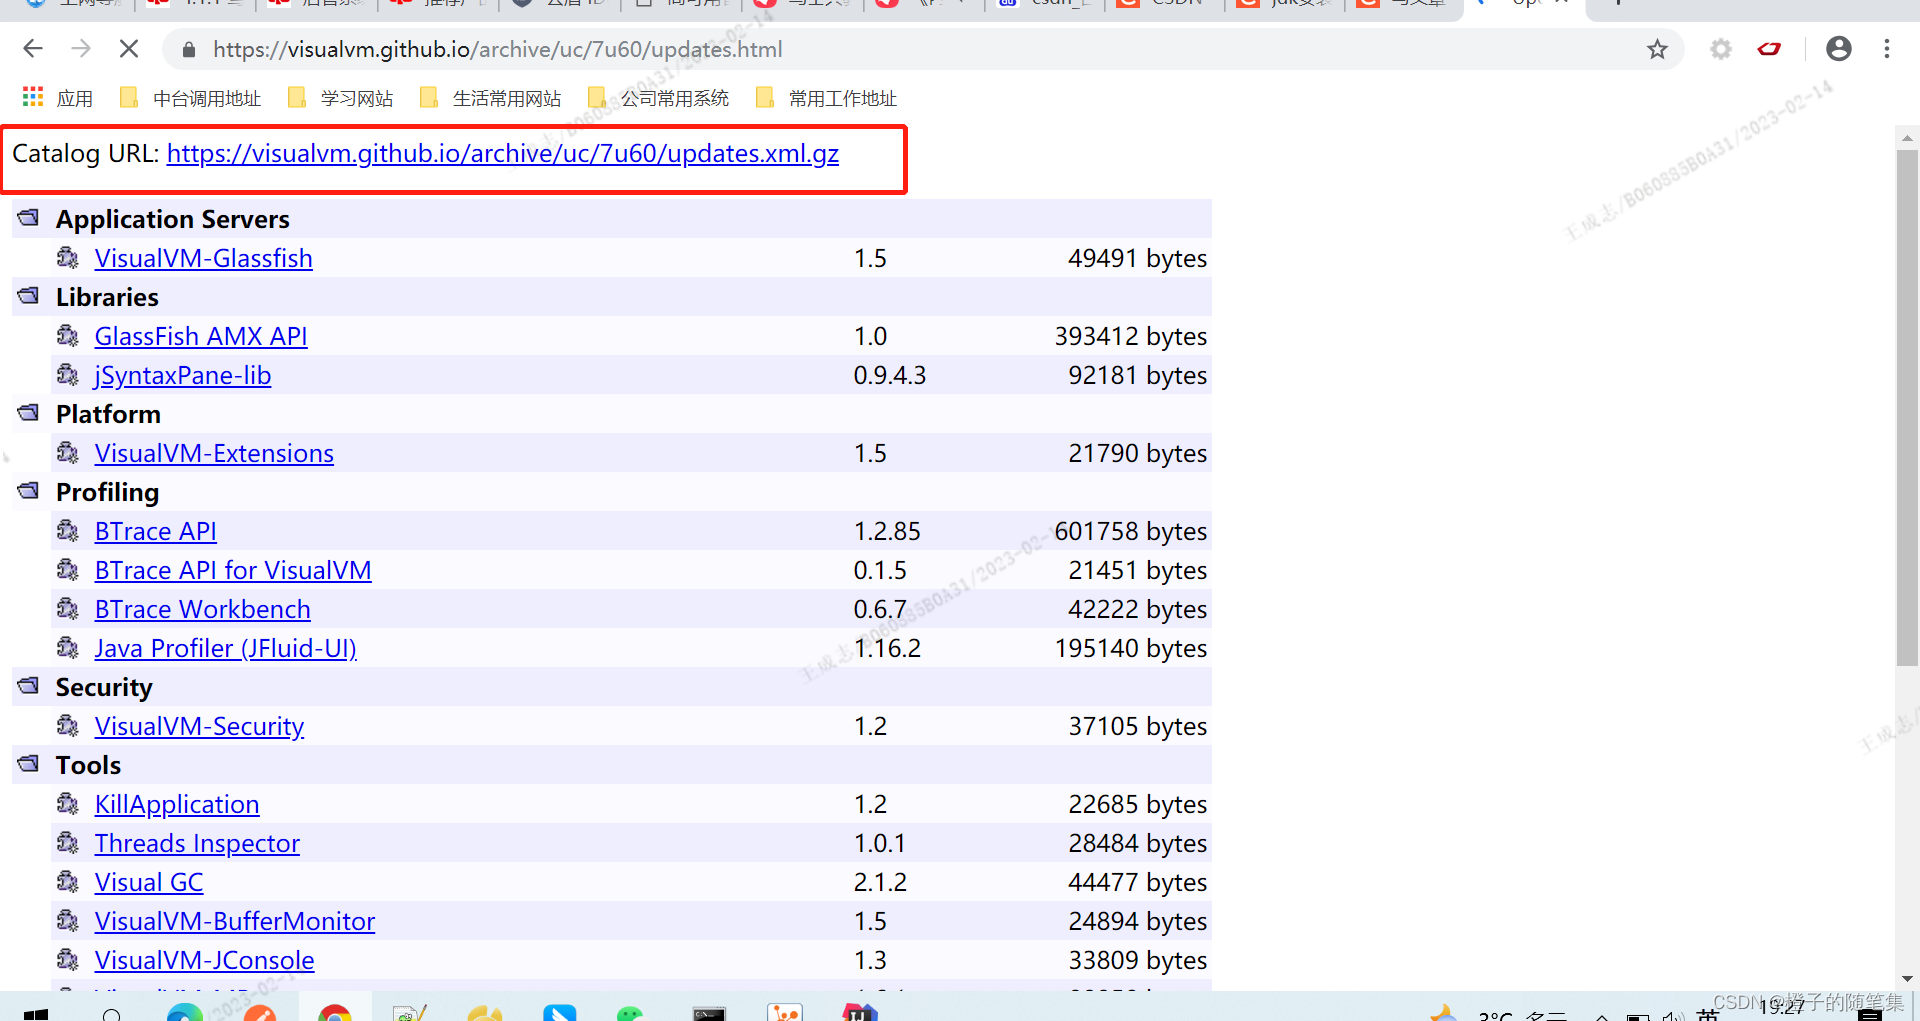1920x1021 pixels.
Task: Click the site security padlock icon
Action: pyautogui.click(x=187, y=48)
